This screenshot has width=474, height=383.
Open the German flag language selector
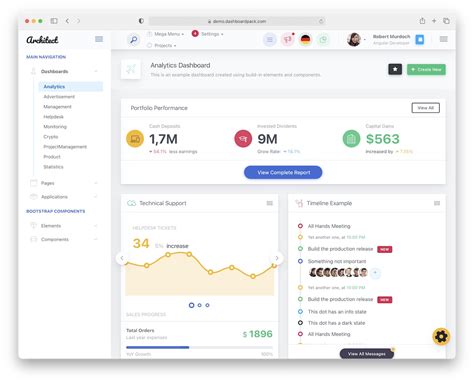305,40
